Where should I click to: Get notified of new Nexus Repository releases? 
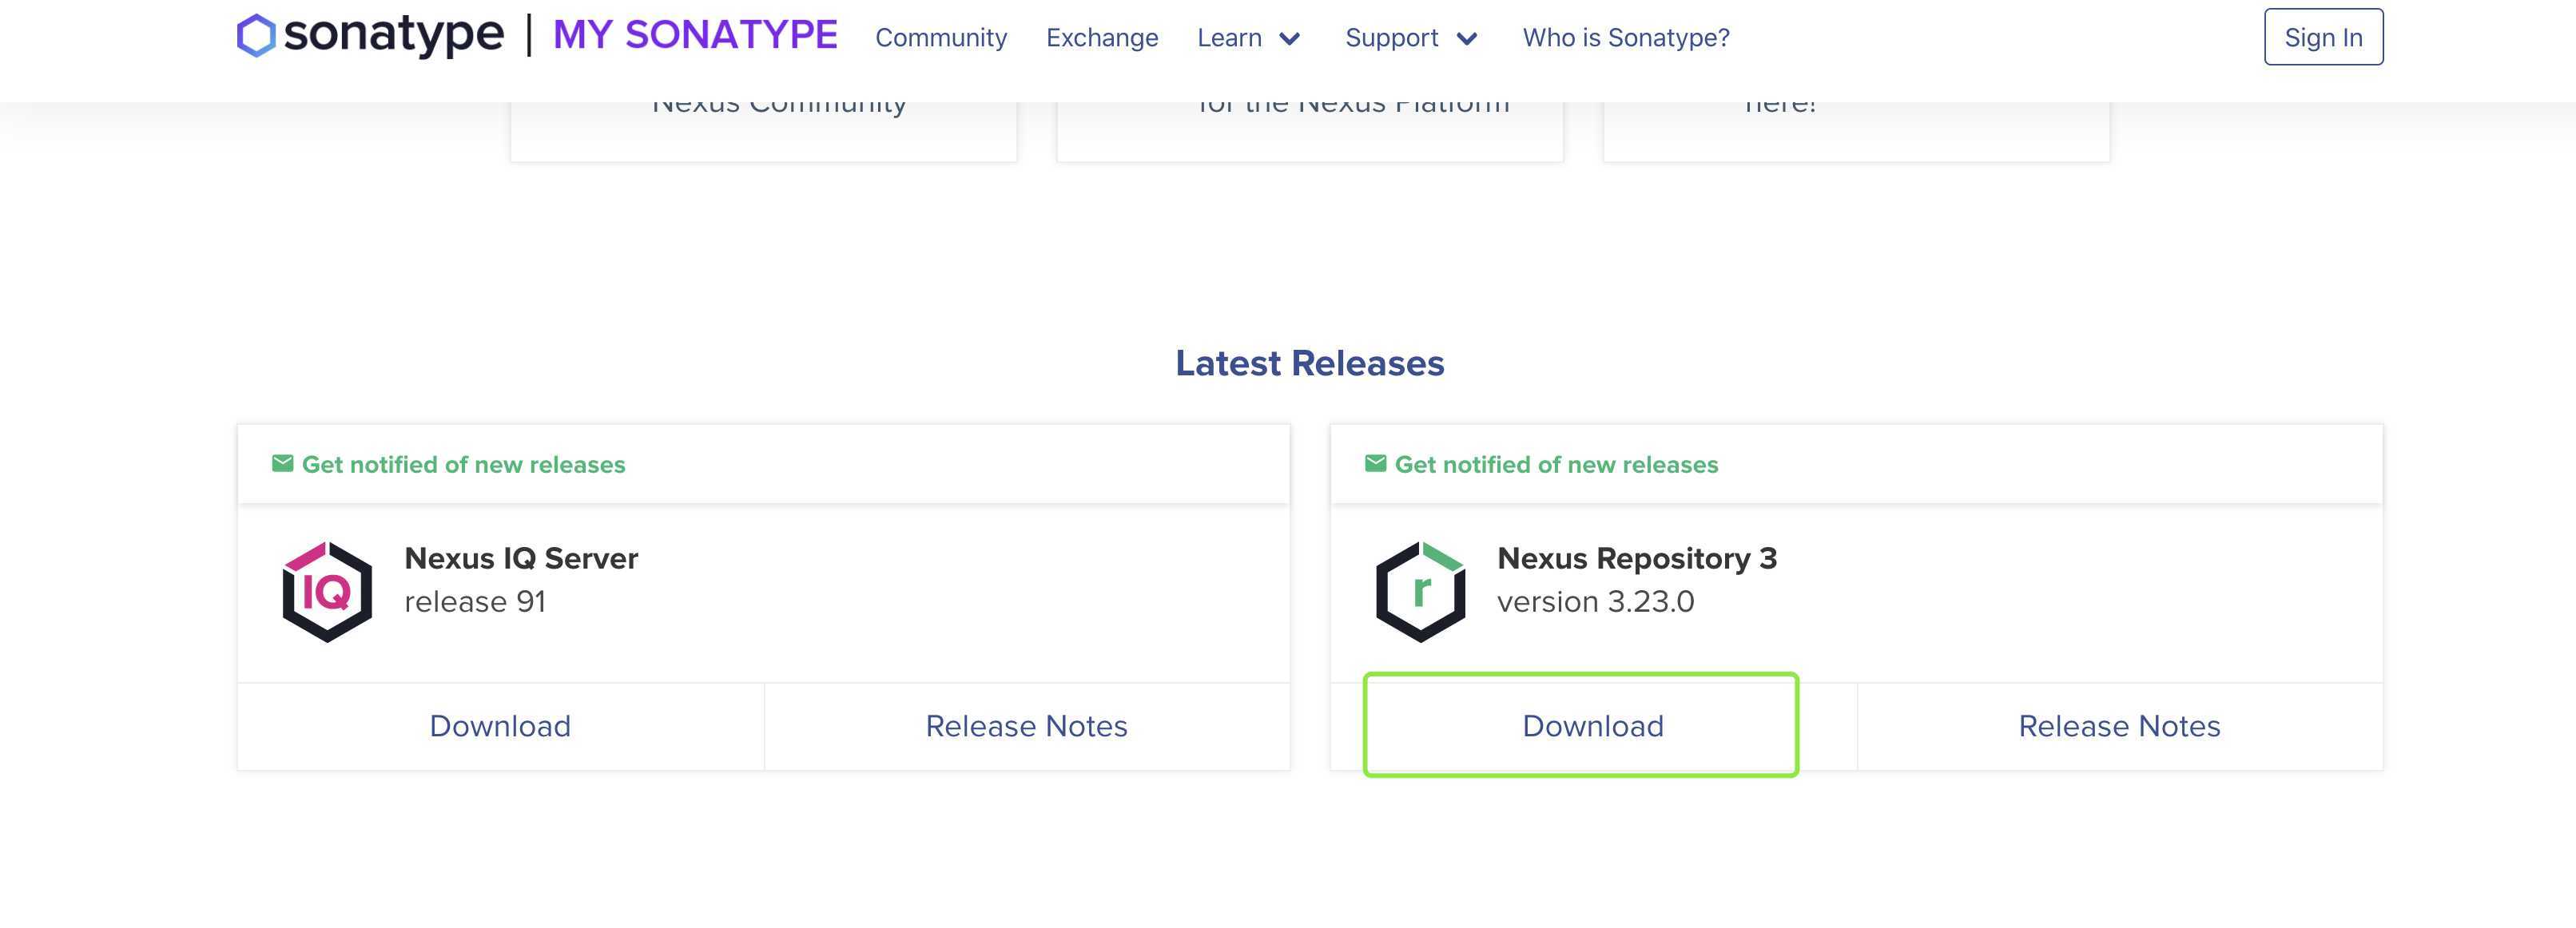pyautogui.click(x=1556, y=464)
